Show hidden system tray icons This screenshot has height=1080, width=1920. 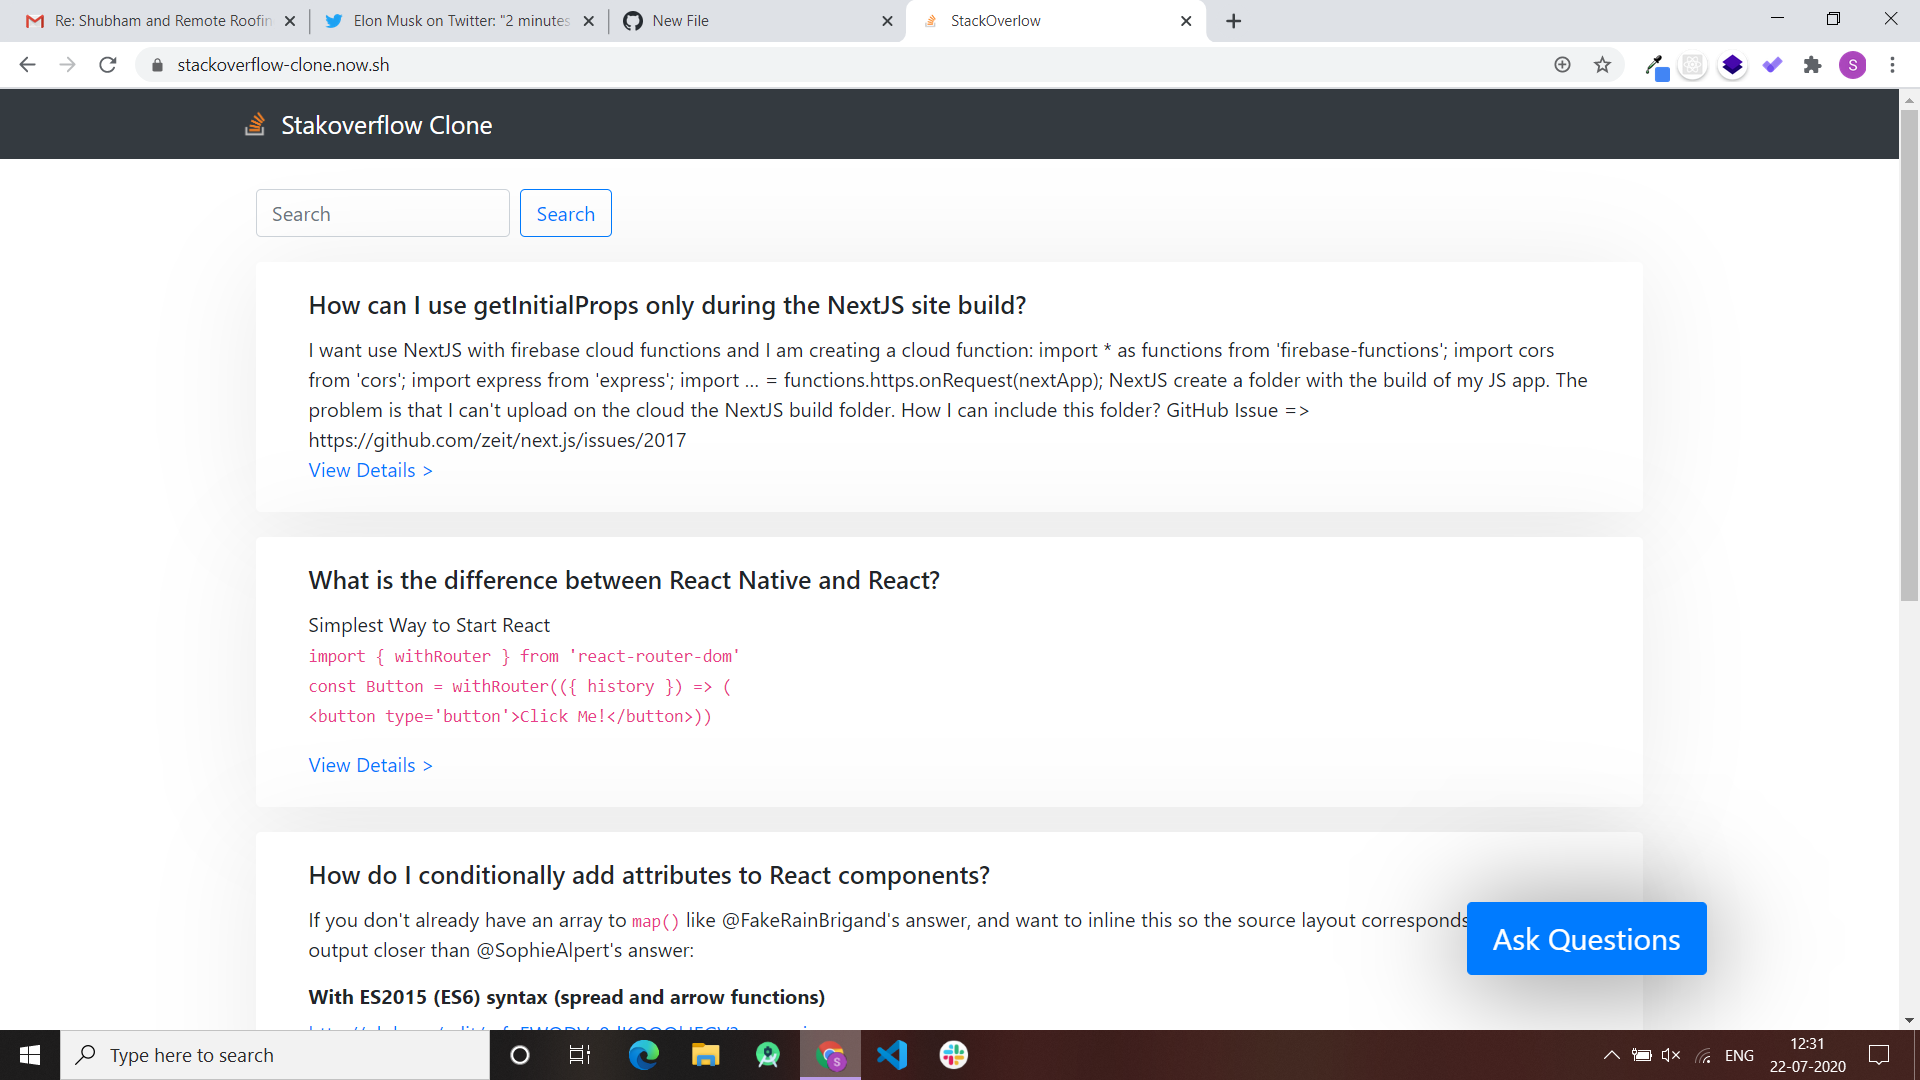1611,1055
